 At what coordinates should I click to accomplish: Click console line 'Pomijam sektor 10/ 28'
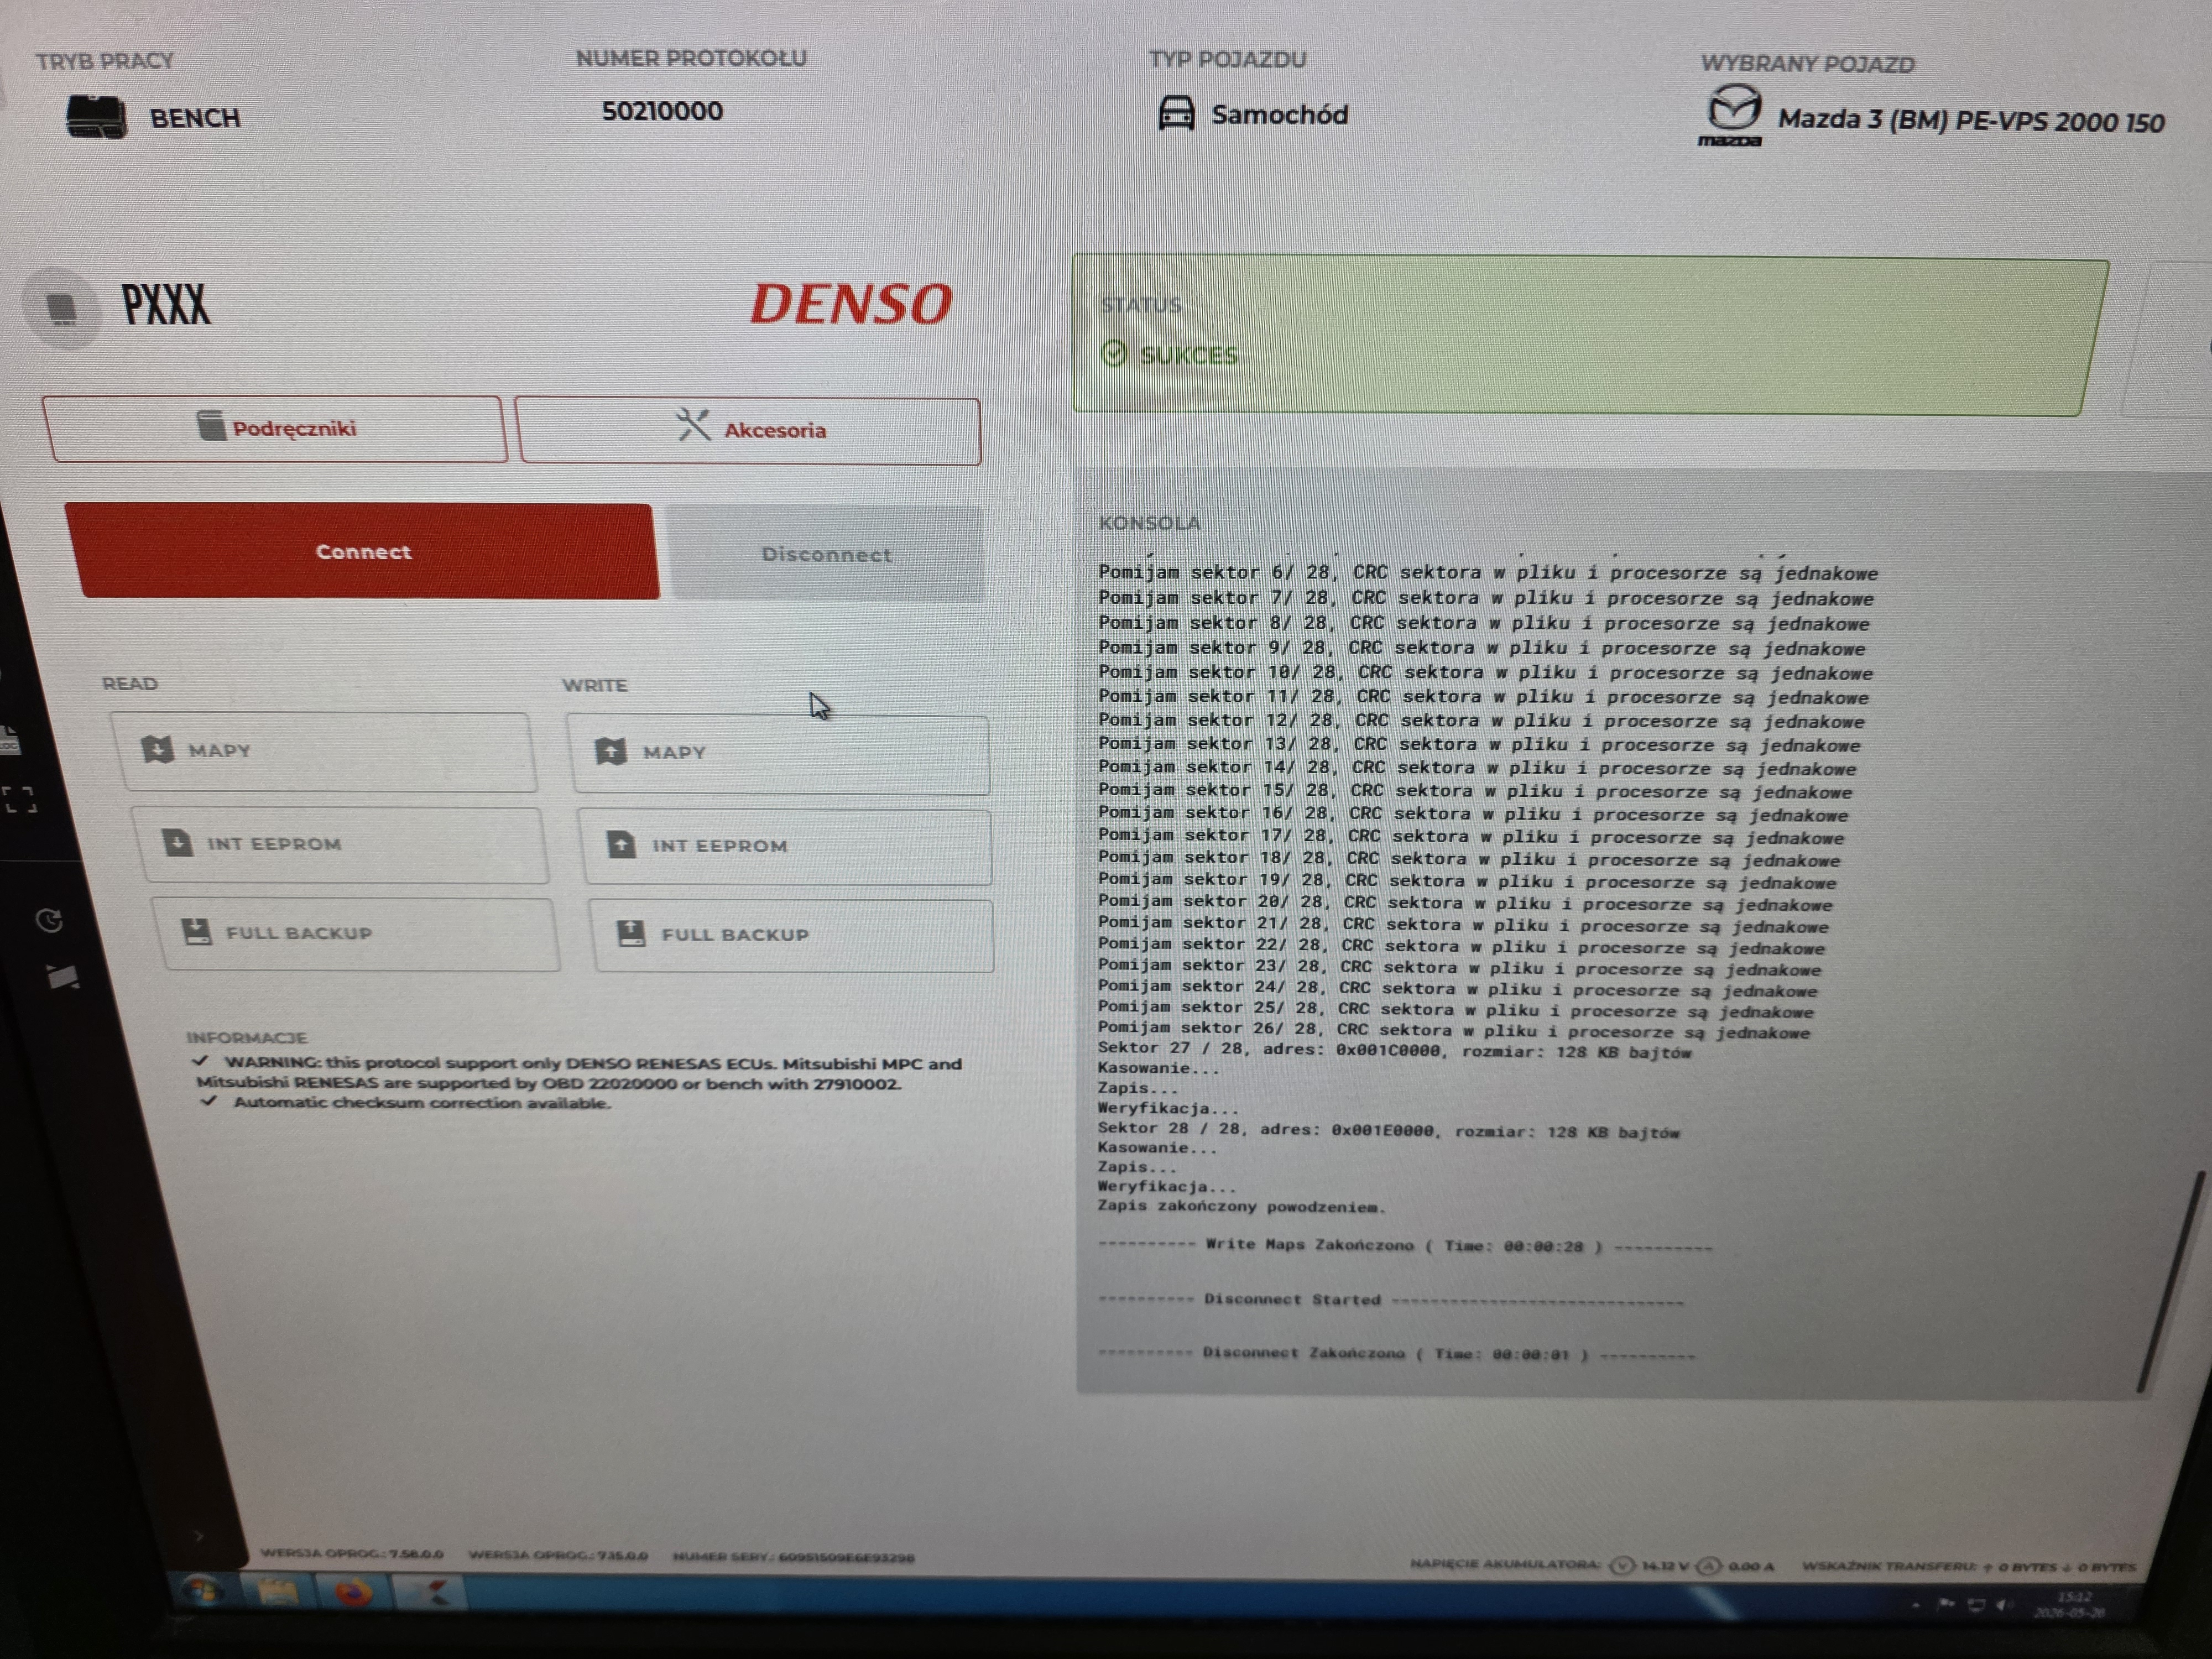point(1485,673)
